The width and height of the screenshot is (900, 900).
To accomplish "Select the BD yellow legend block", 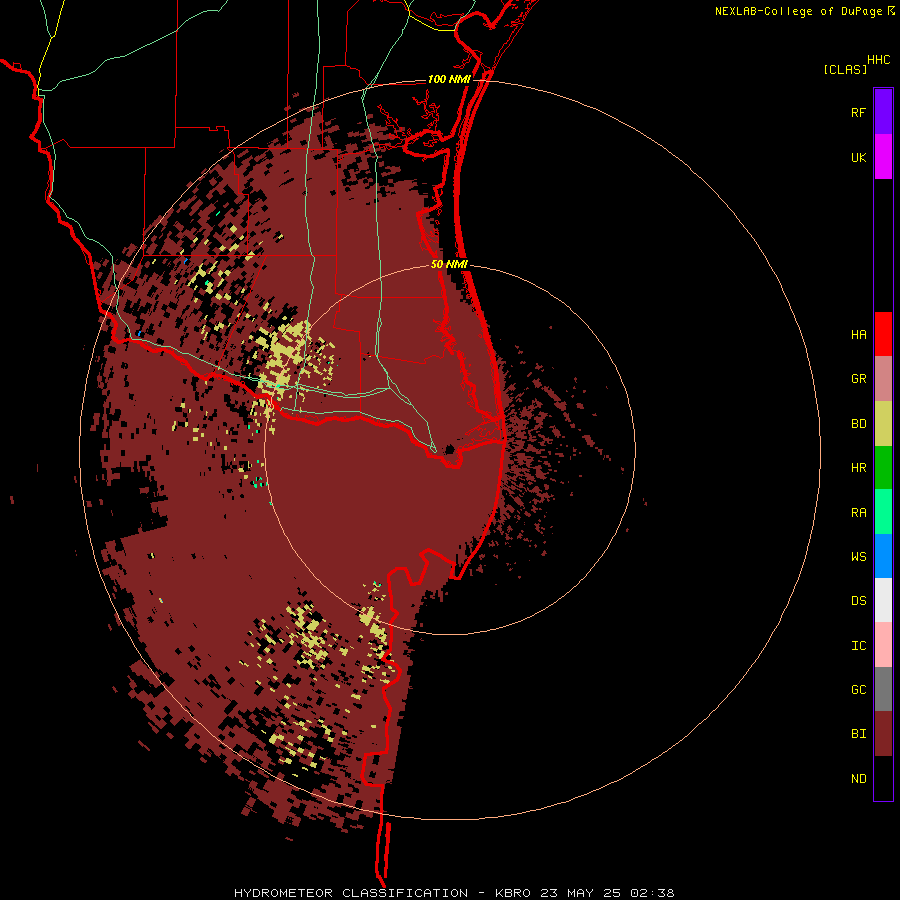I will coord(883,424).
